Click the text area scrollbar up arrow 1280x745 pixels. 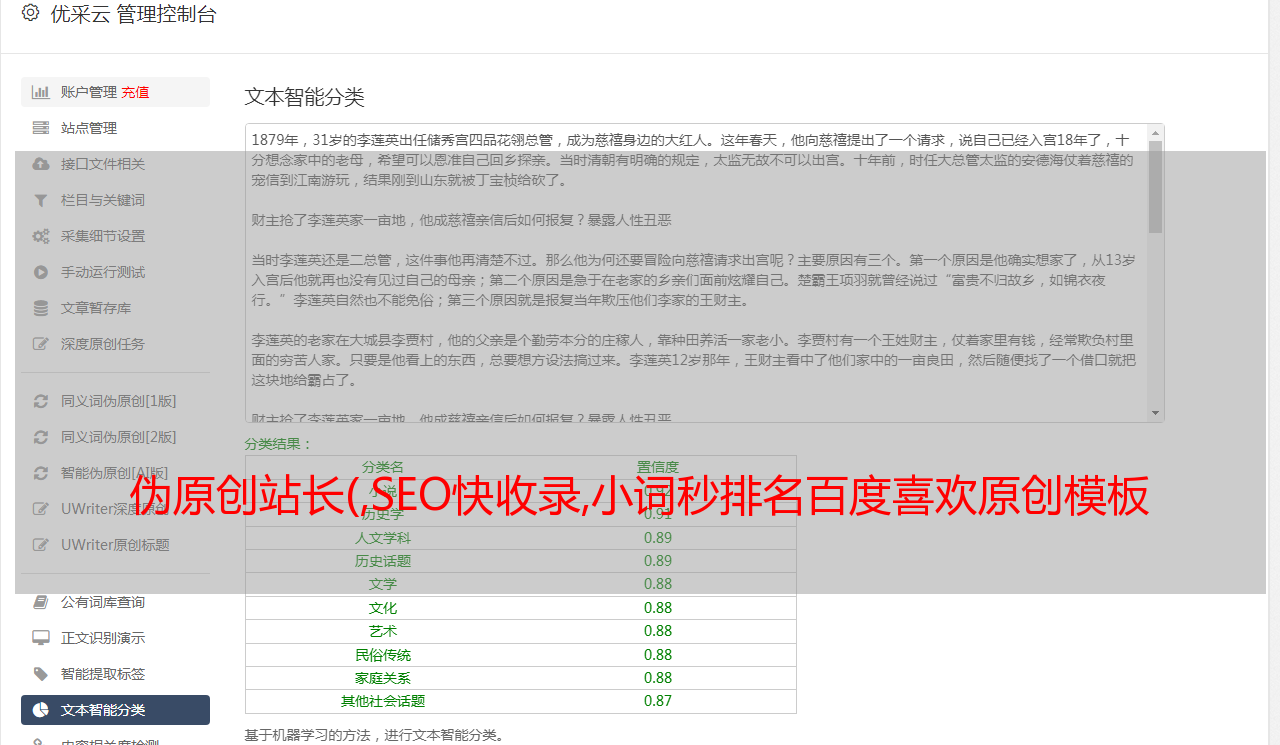coord(1156,132)
